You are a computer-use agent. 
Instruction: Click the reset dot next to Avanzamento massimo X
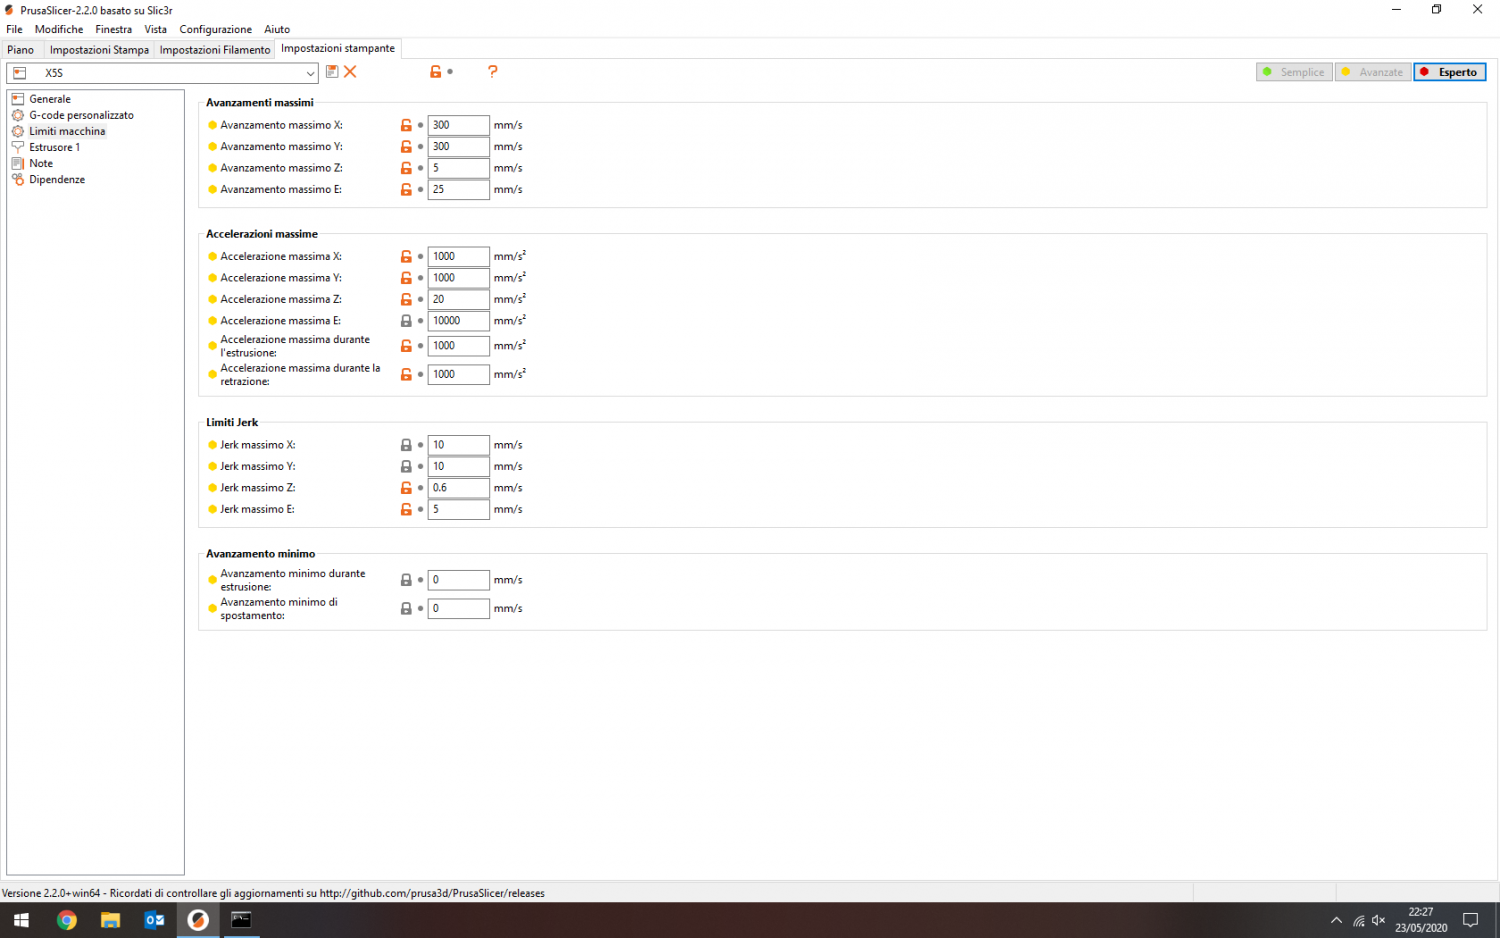[x=420, y=126]
